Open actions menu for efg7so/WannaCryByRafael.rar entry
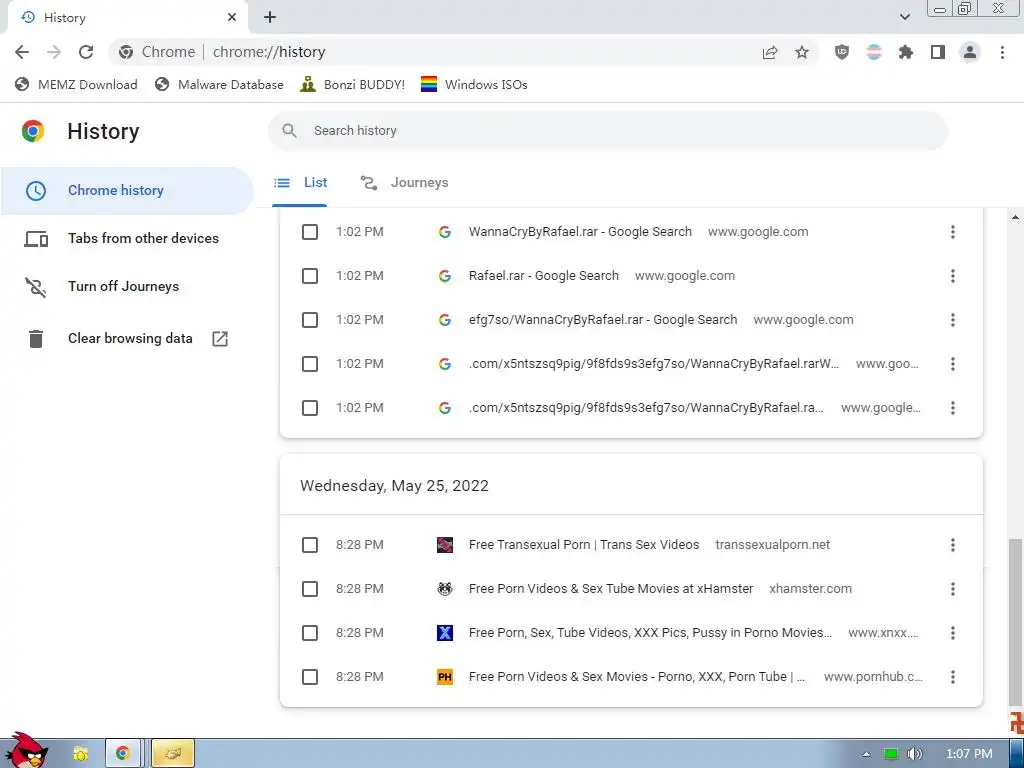 tap(953, 320)
